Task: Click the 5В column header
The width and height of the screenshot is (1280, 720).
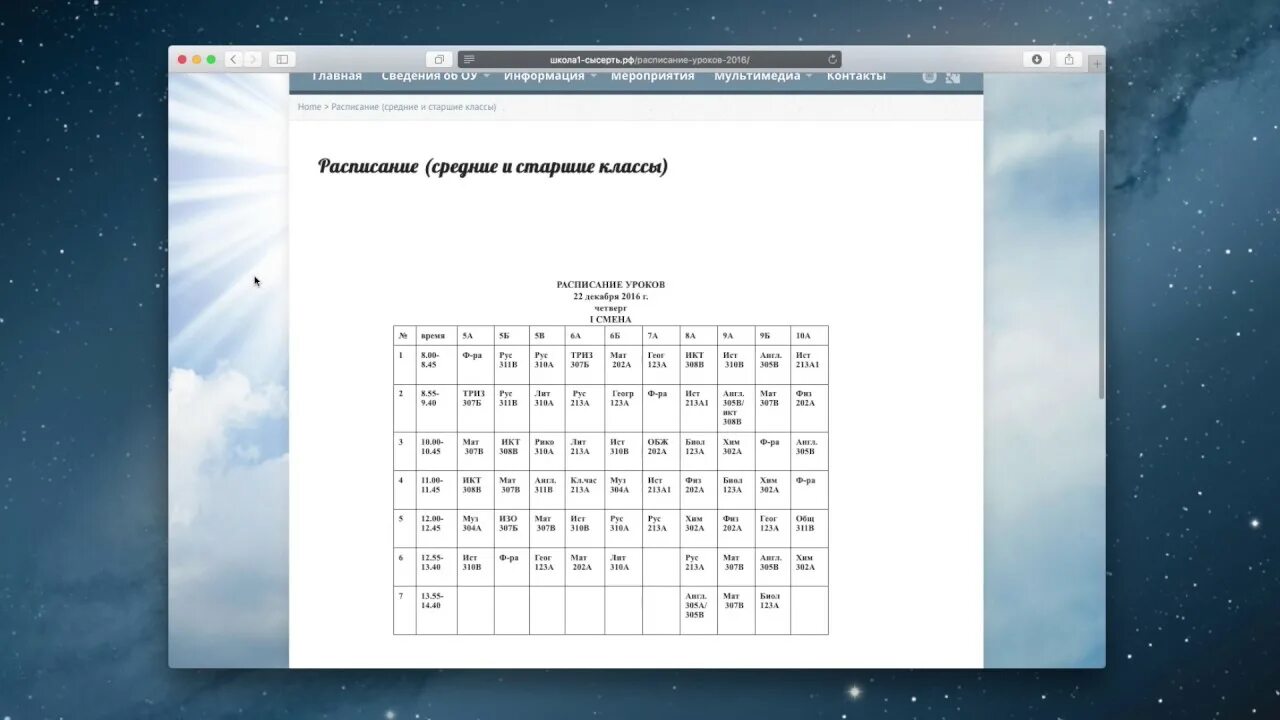Action: pyautogui.click(x=547, y=336)
